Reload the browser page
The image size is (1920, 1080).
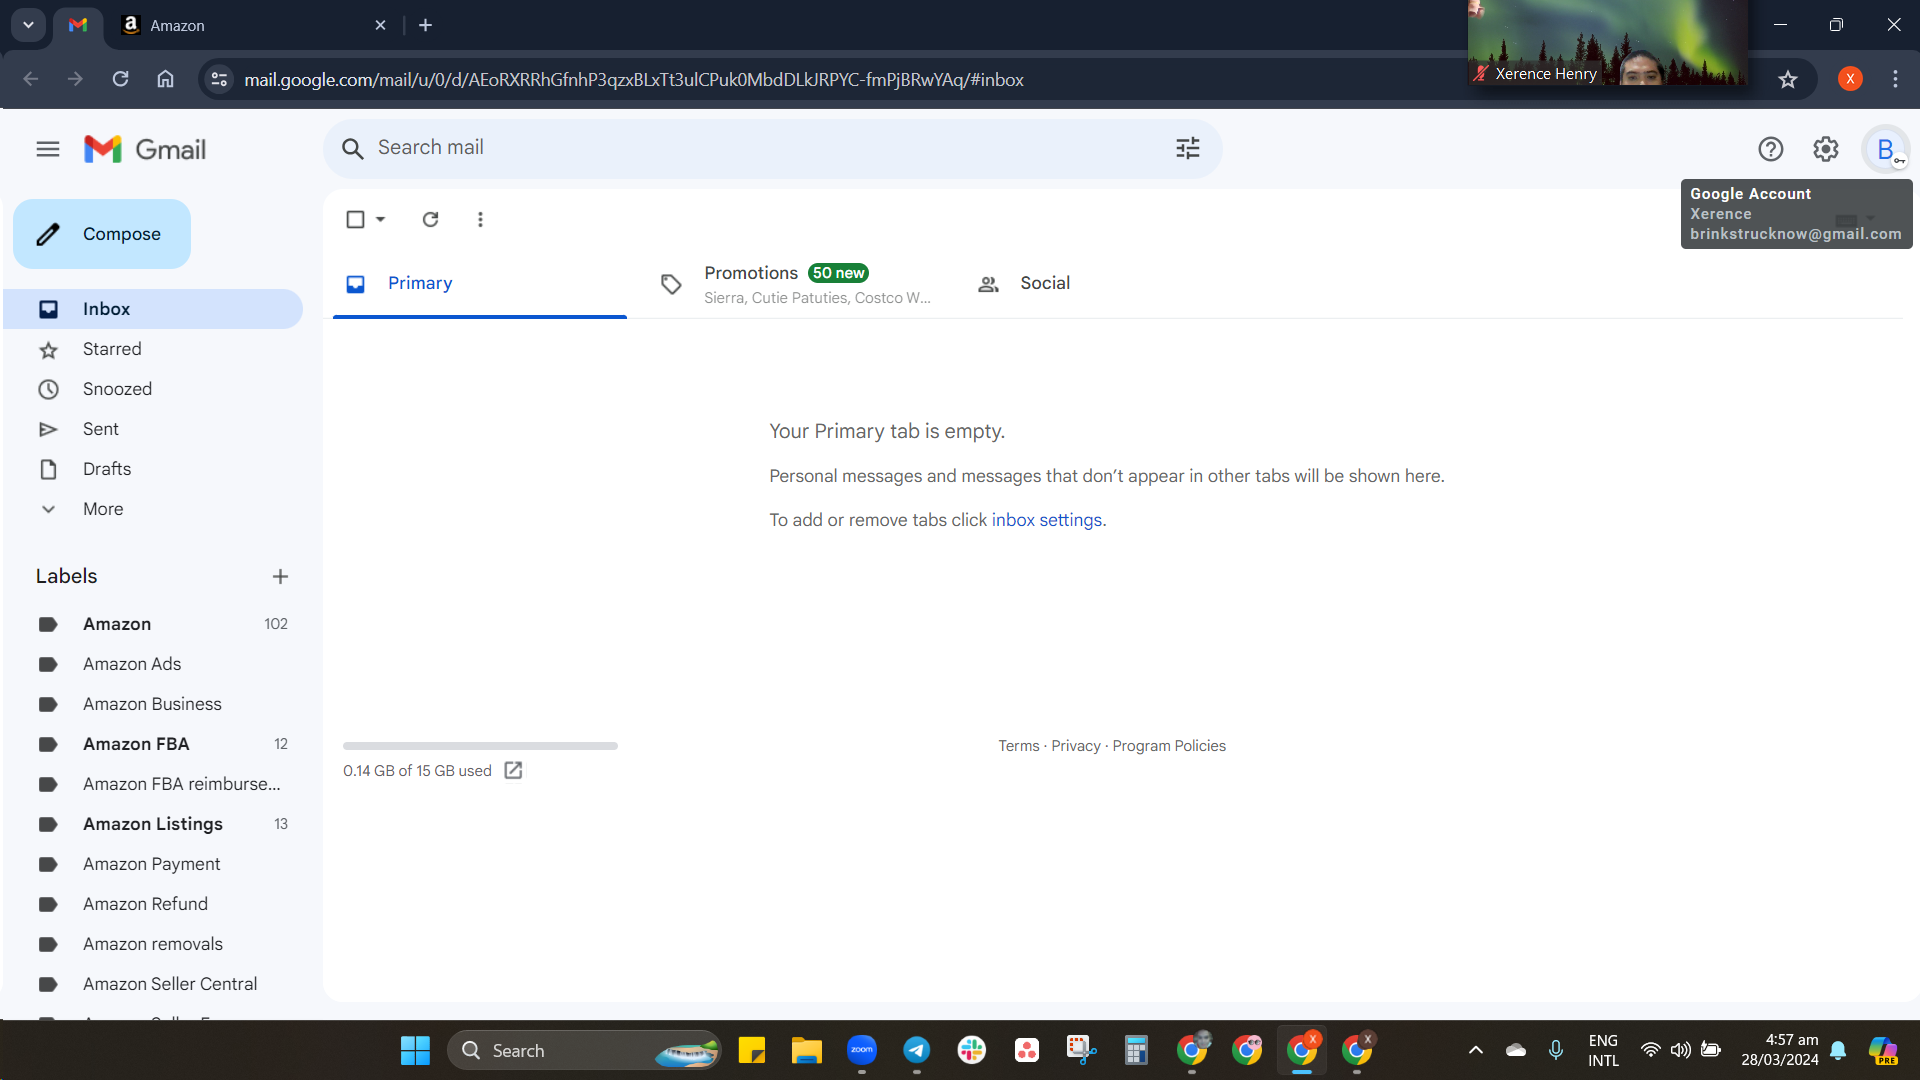120,79
